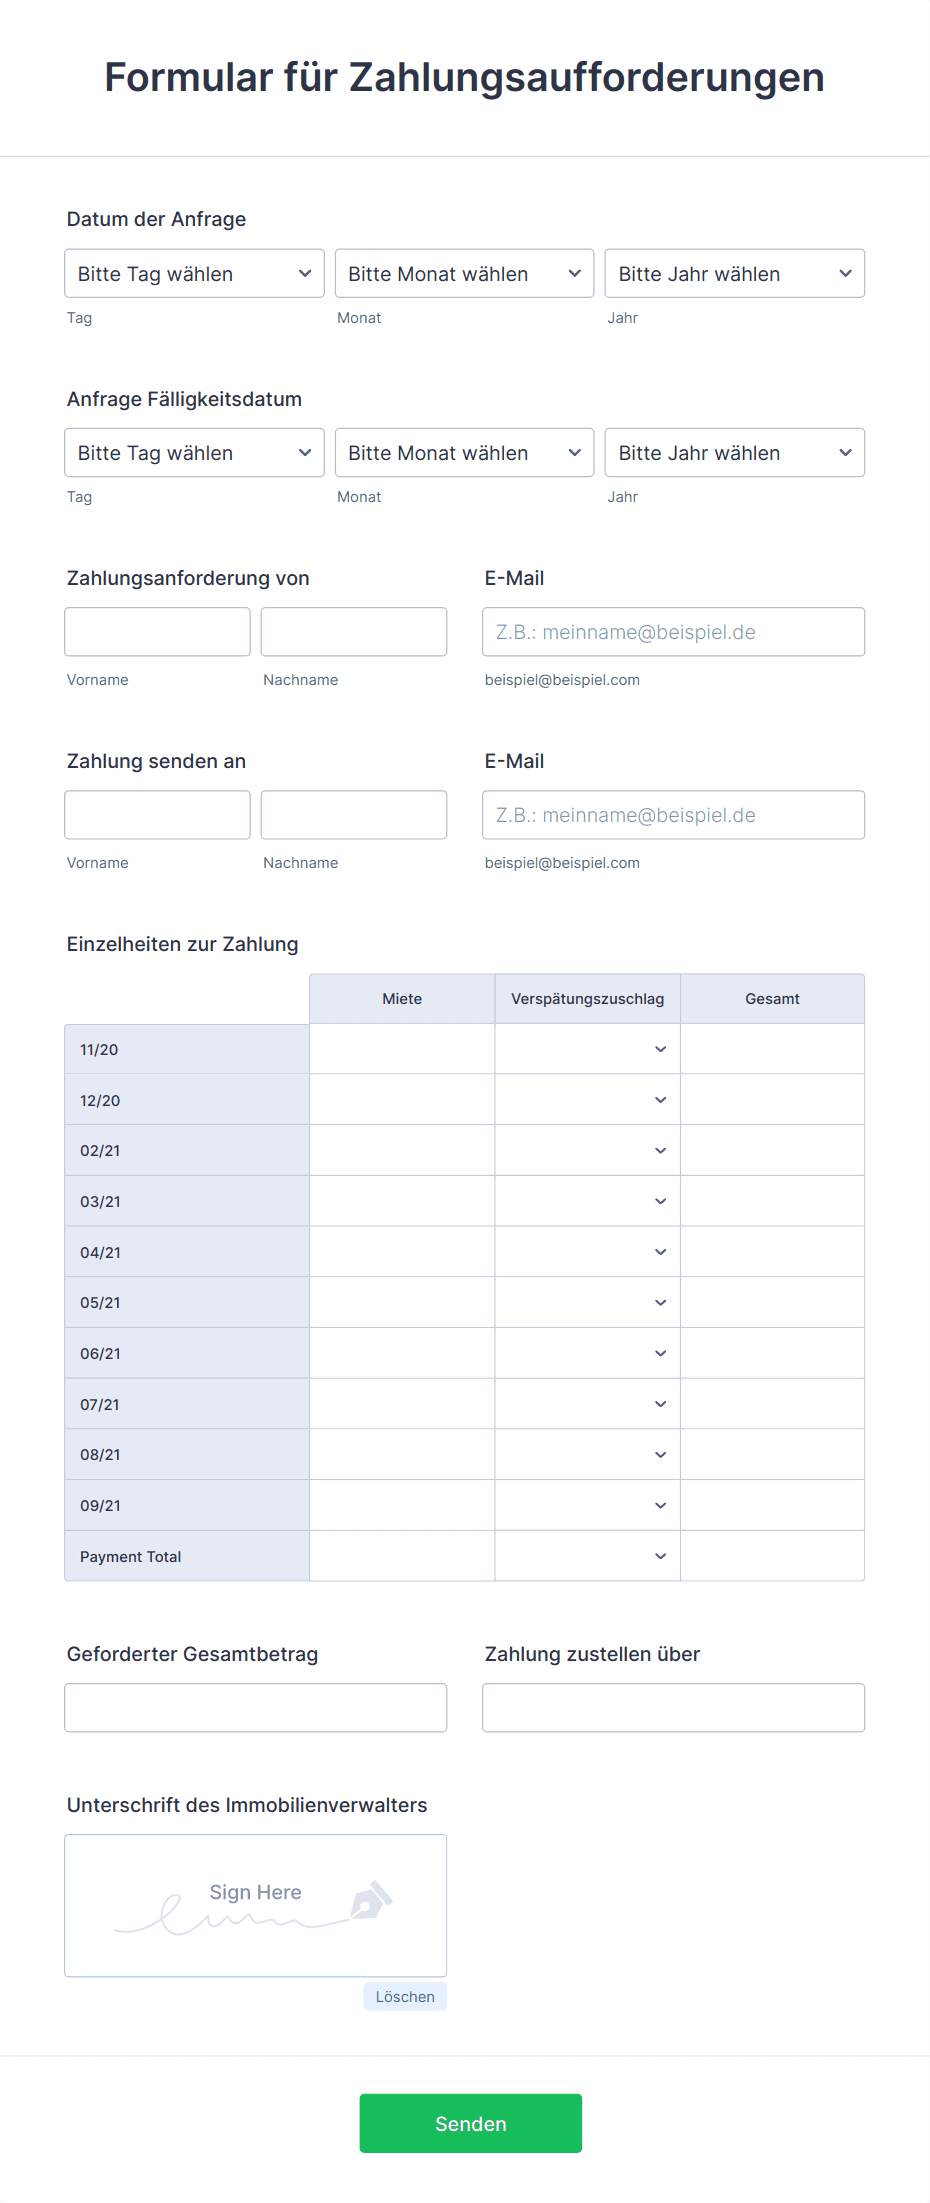Open the Jahr dropdown under Datum der Anfrage
Viewport: 930px width, 2203px height.
point(734,273)
